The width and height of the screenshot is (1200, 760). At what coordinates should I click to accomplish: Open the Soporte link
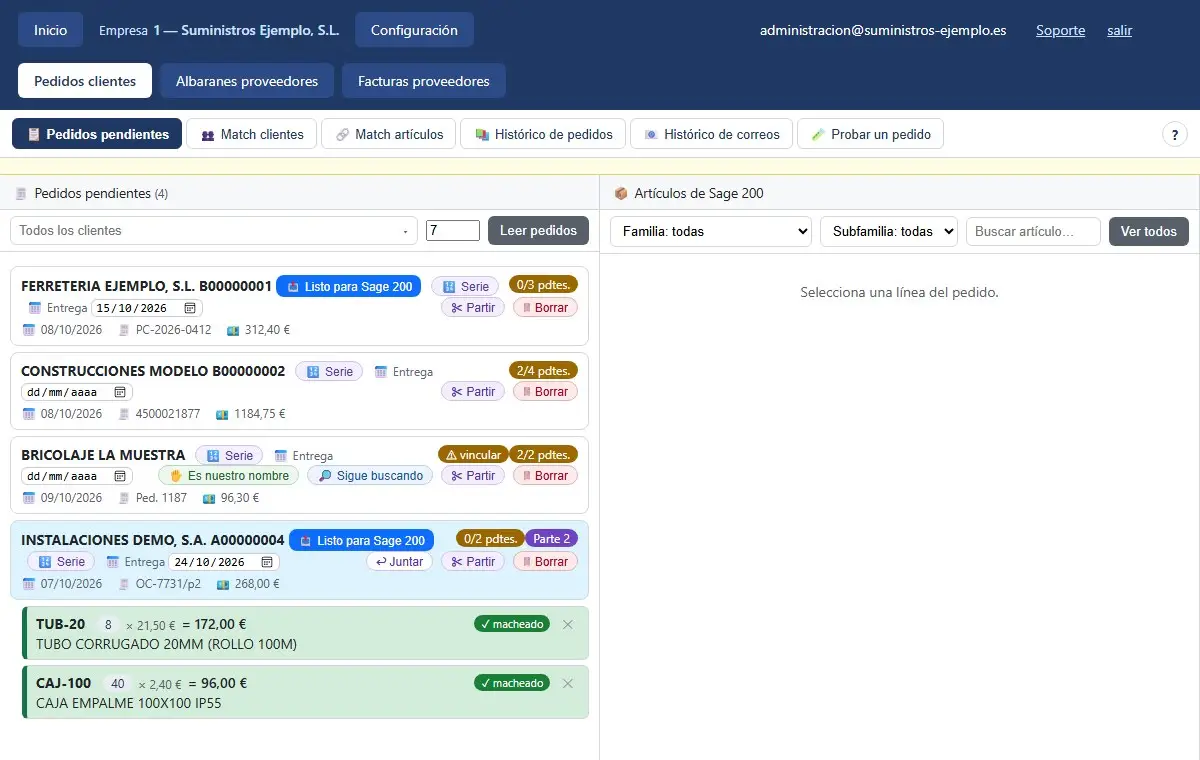1060,30
